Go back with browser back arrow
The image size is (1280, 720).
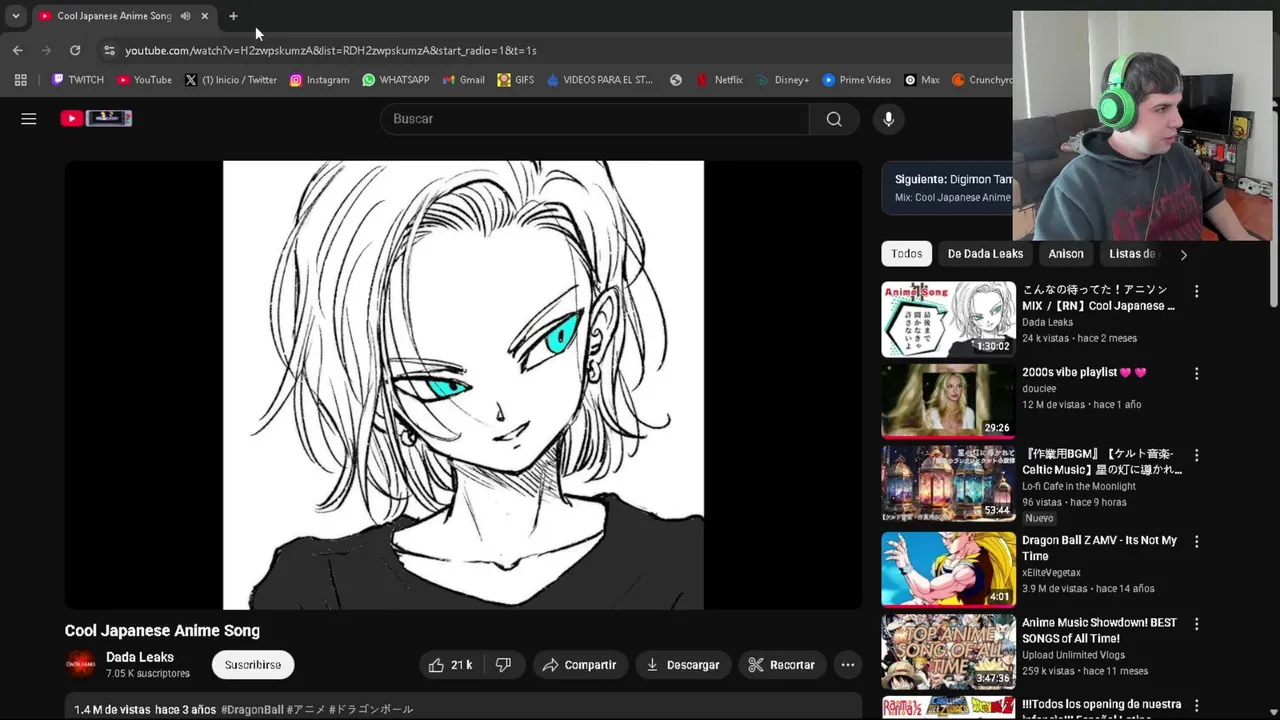pos(17,50)
